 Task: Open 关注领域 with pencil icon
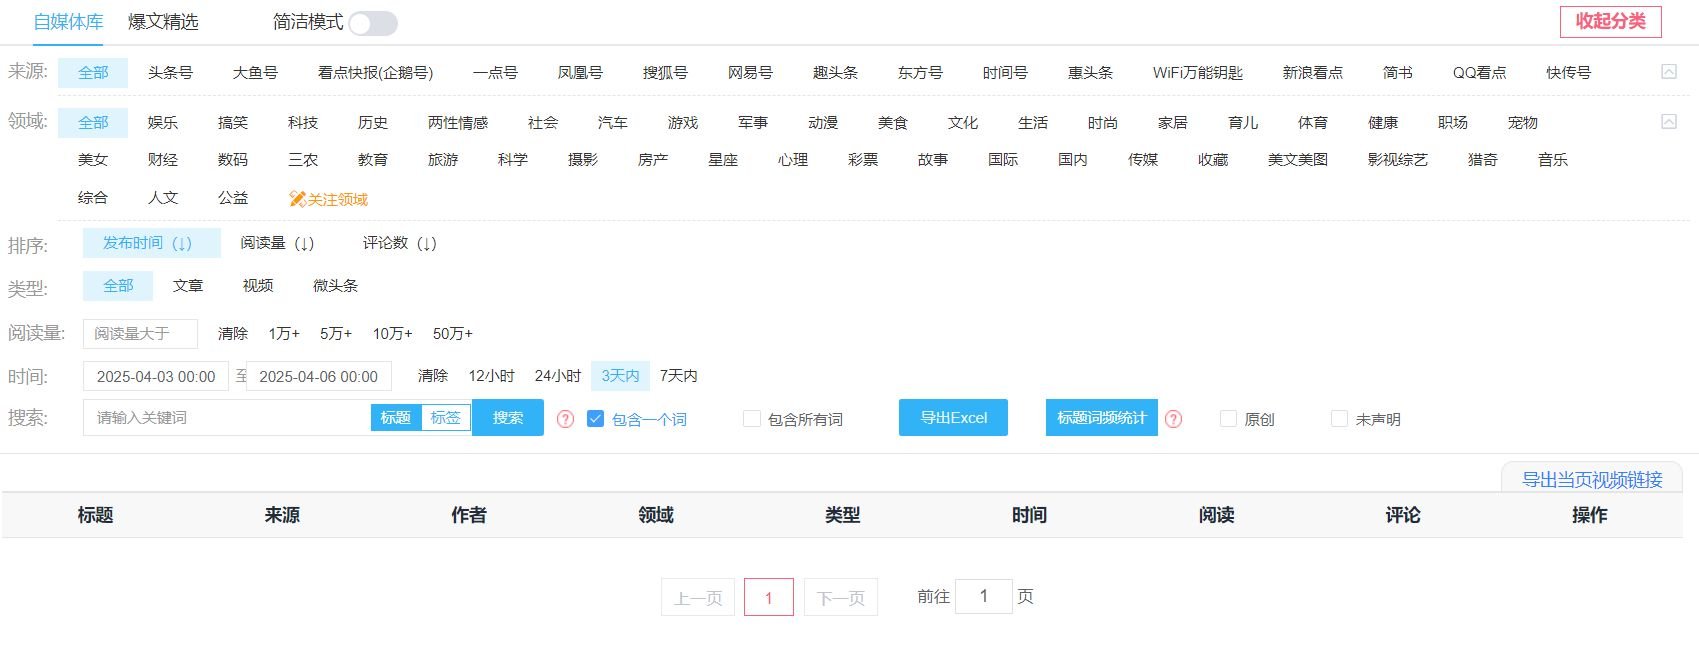[x=328, y=199]
